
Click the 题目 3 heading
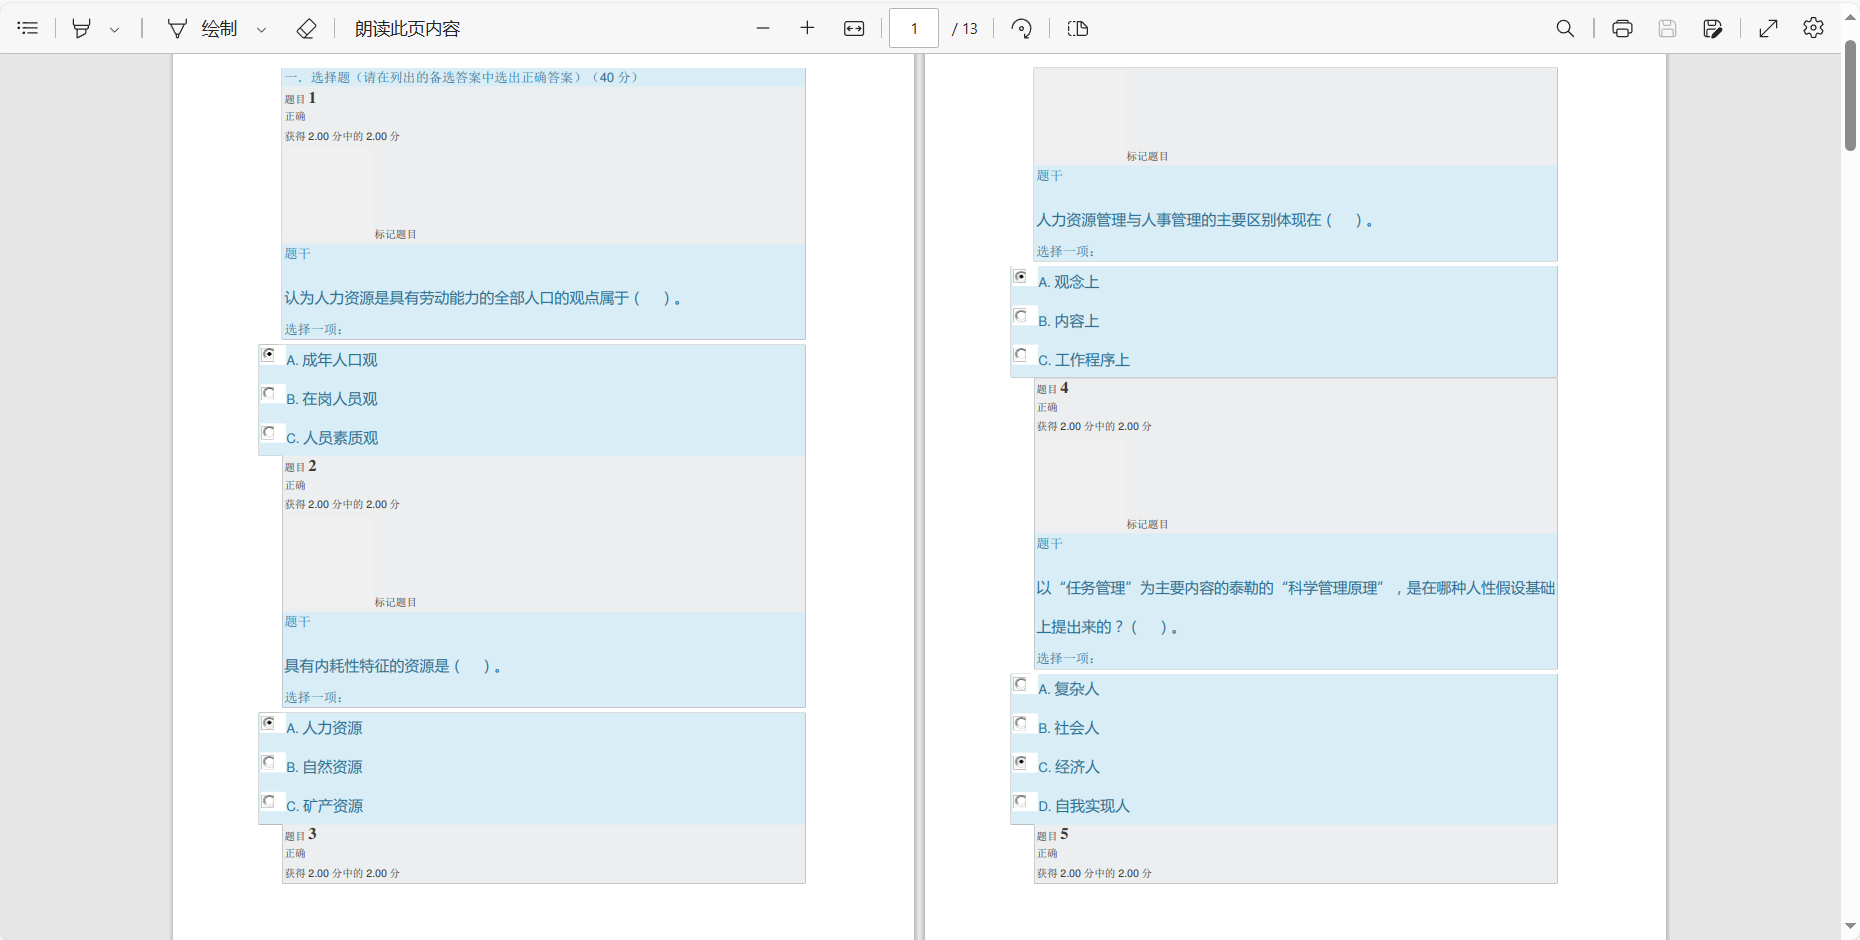point(300,834)
